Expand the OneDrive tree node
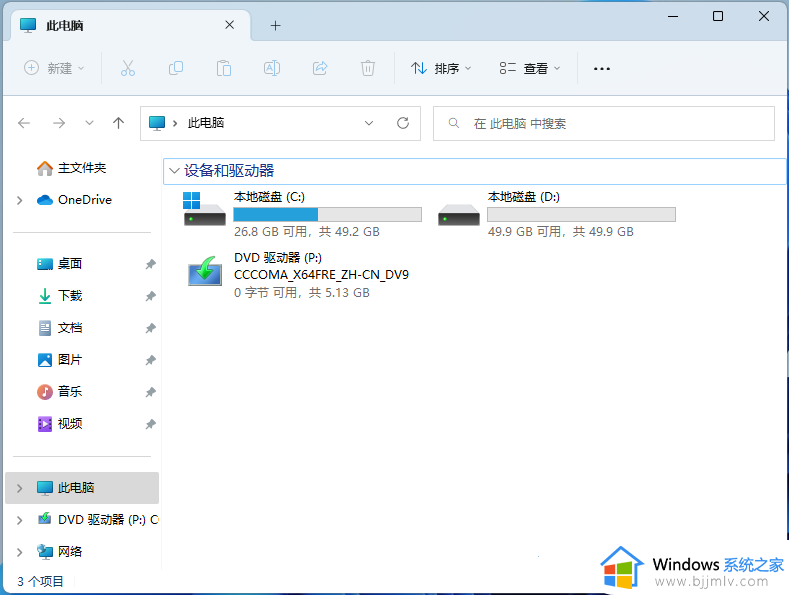 click(x=20, y=200)
